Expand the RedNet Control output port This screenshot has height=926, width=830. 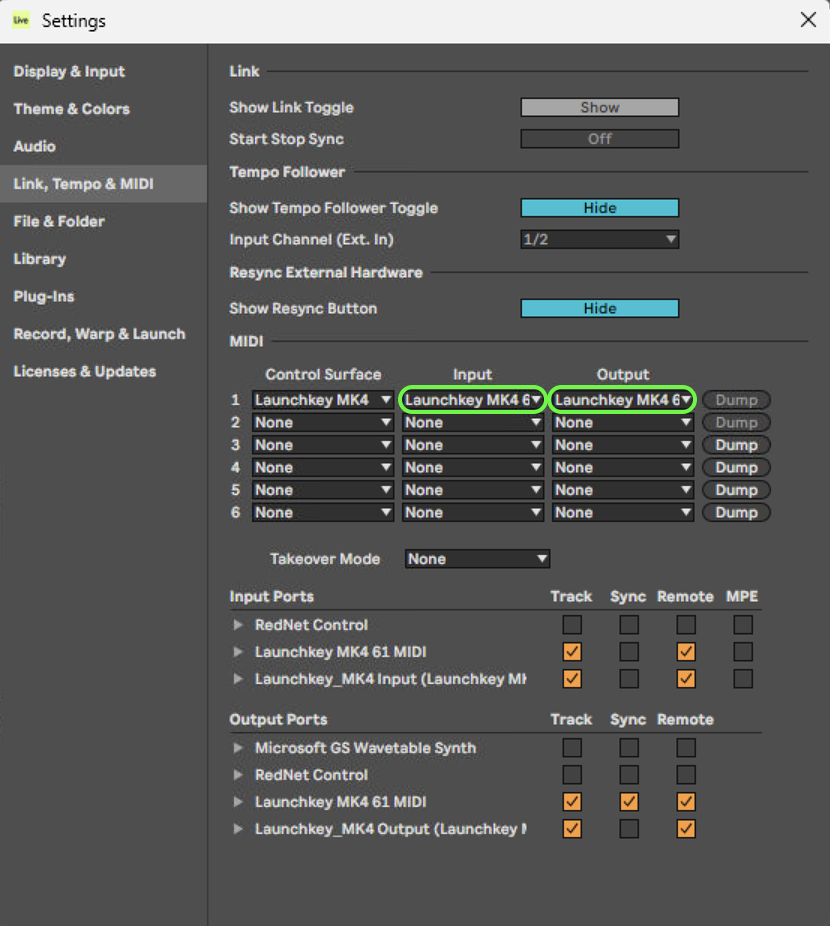[238, 775]
